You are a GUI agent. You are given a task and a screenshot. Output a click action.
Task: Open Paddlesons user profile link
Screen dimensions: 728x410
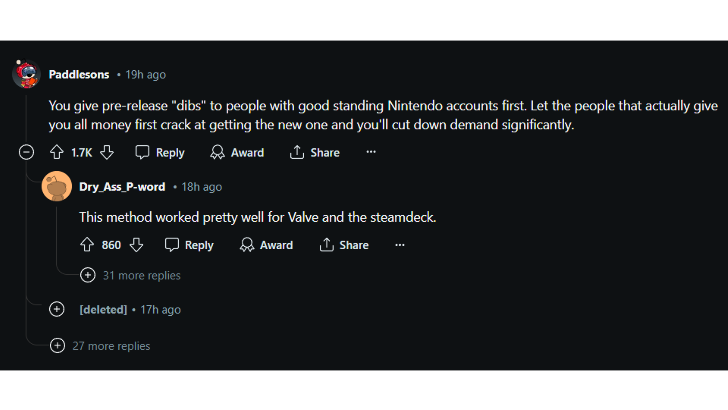click(x=79, y=74)
